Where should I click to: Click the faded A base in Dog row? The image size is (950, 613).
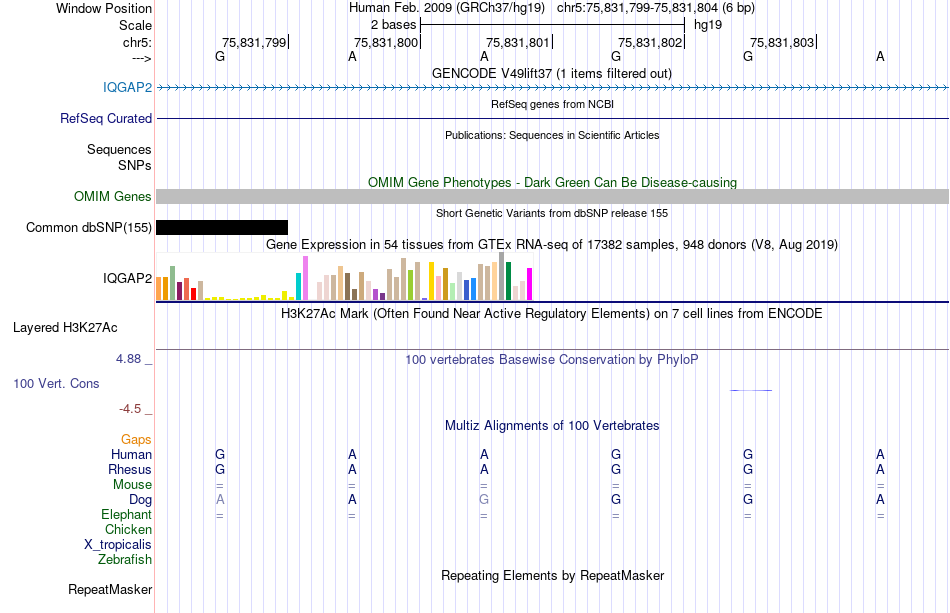(220, 500)
